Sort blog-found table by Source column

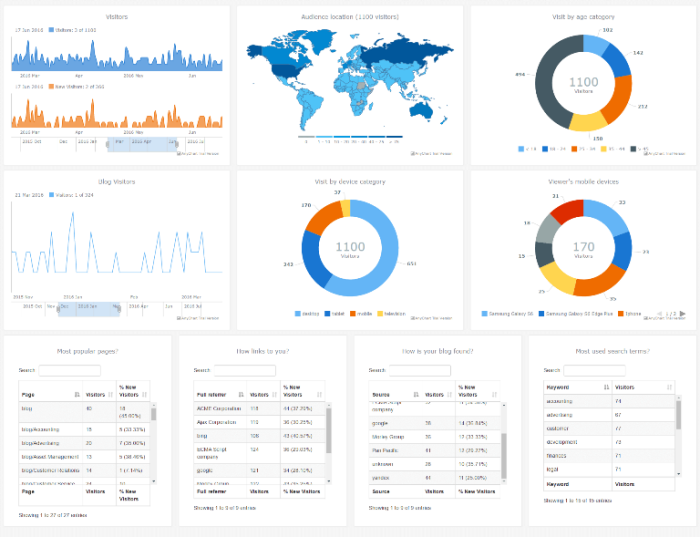tap(395, 395)
